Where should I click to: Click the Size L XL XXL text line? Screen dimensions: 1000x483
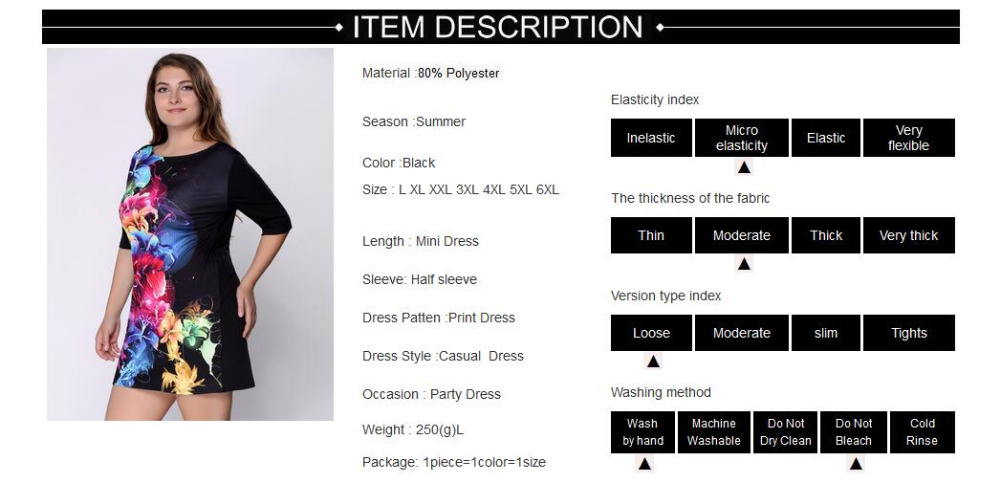[x=460, y=189]
